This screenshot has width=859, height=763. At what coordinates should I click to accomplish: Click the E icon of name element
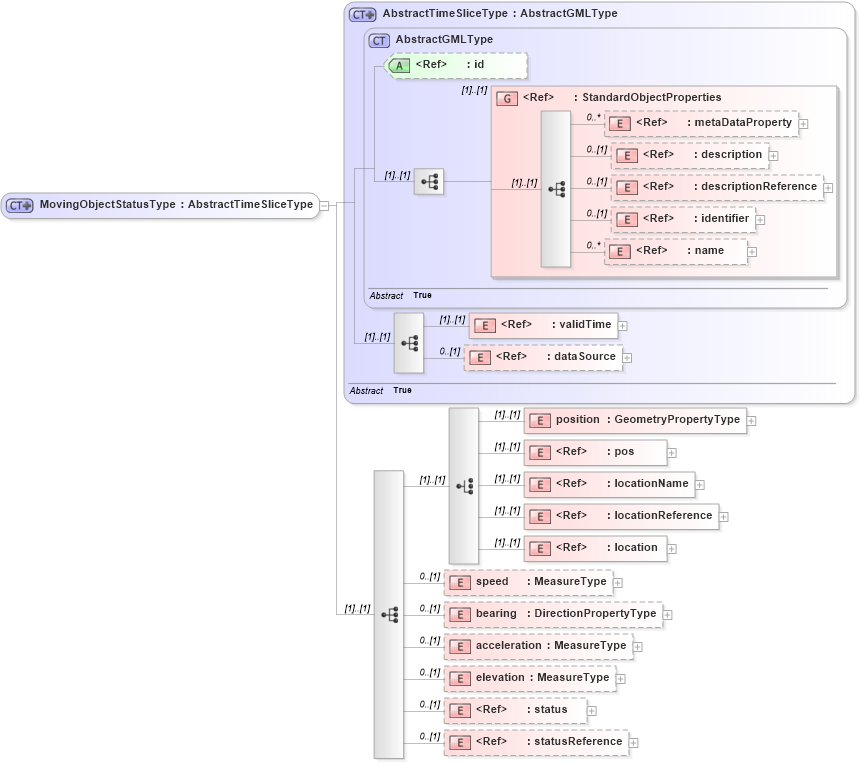coord(620,252)
